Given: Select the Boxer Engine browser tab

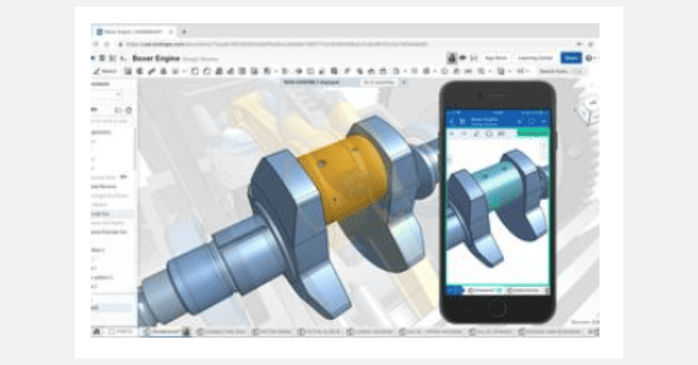Looking at the screenshot, I should click(x=134, y=32).
